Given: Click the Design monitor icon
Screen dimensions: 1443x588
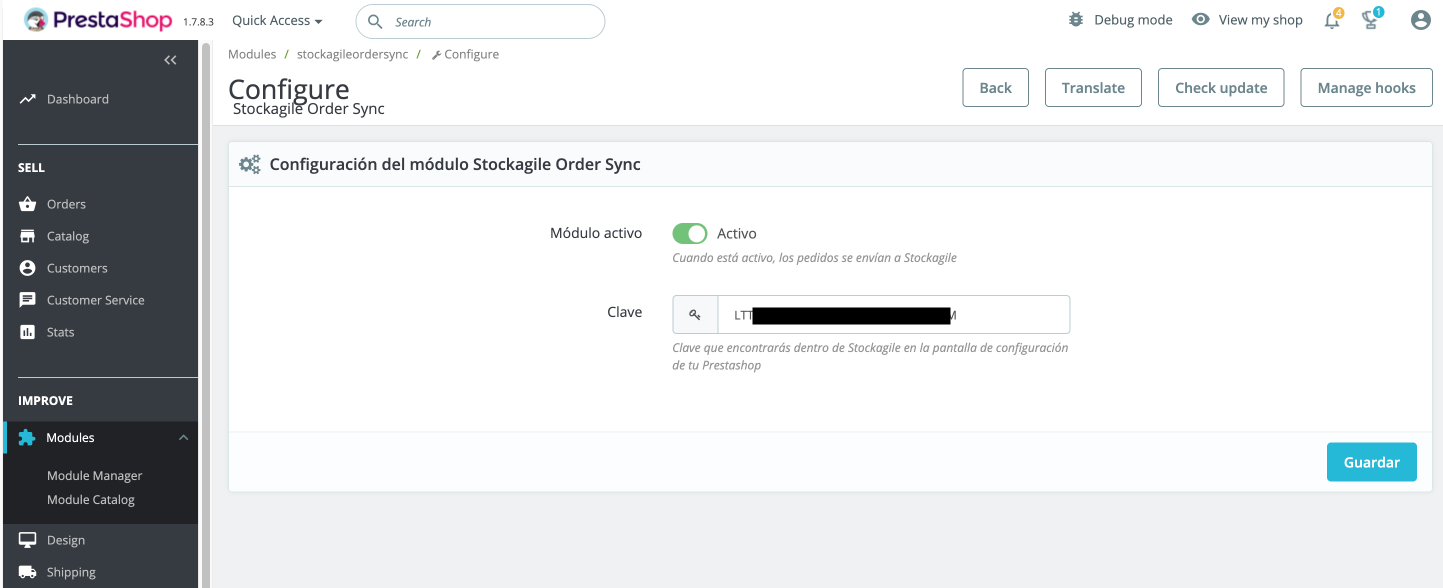Looking at the screenshot, I should pos(27,540).
